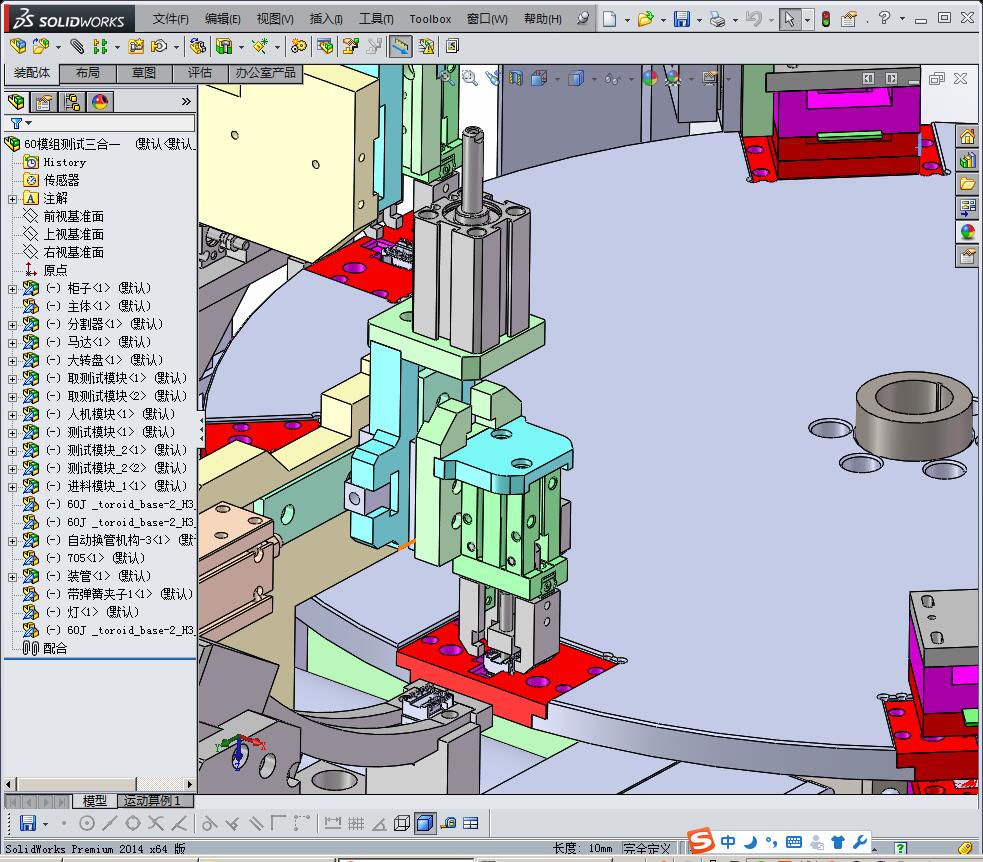This screenshot has width=983, height=862.
Task: Open the ConfigurationManager tab in left panel
Action: pos(72,101)
